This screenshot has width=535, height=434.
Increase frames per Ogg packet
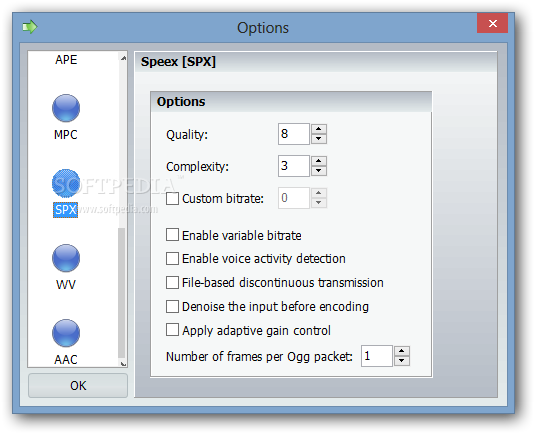(402, 351)
